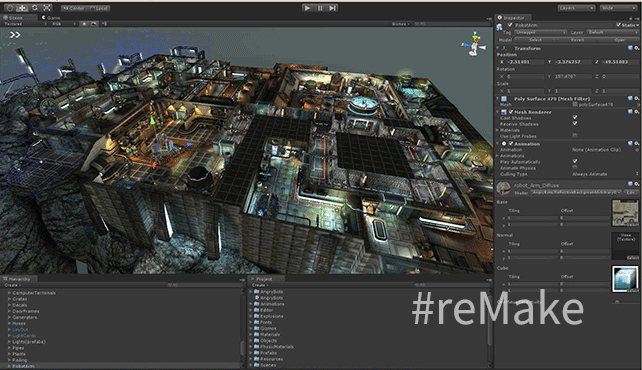Click the robot_Arm_Diffuse material preview sphere
Screen dimensions: 642x370
pyautogui.click(x=504, y=188)
